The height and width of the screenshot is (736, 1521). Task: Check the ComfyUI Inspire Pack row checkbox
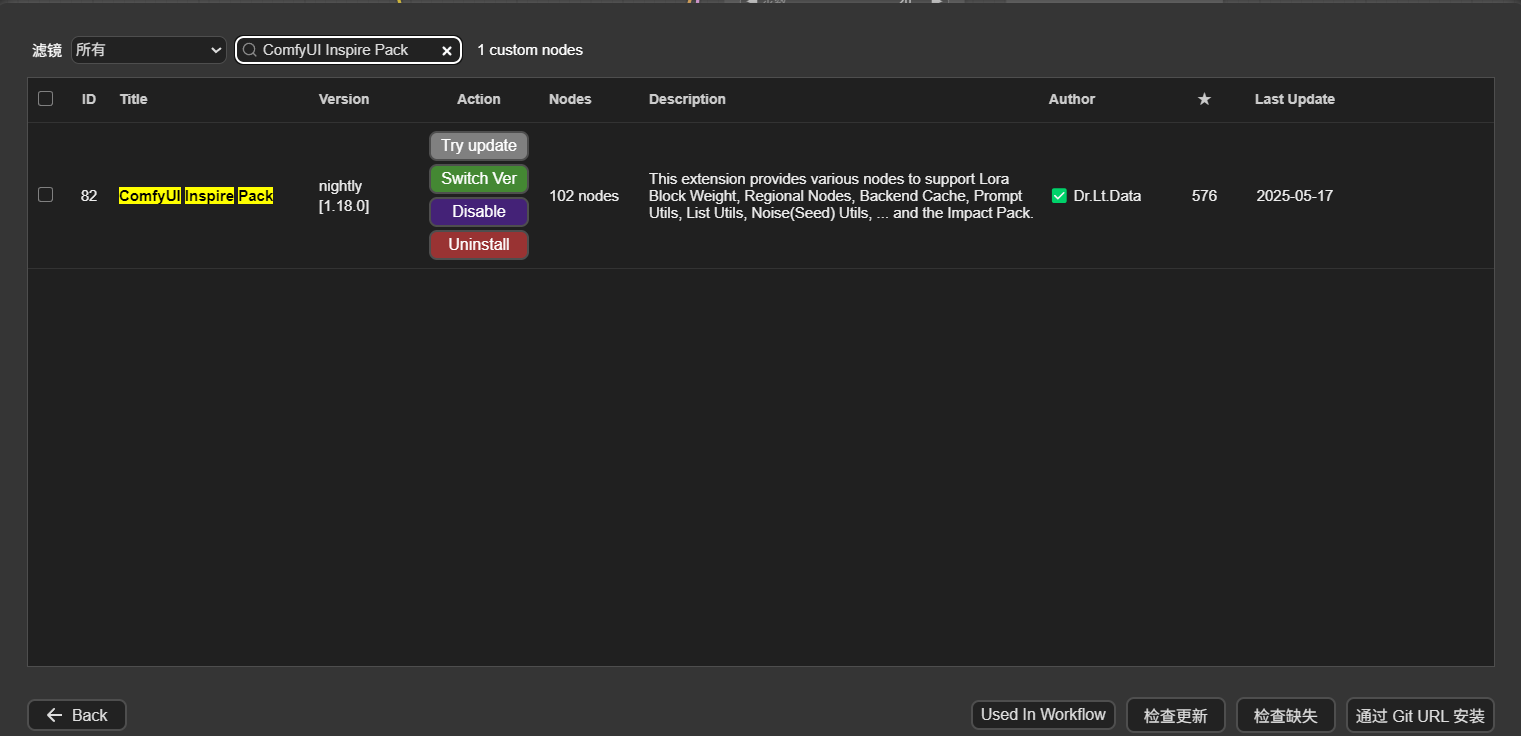pyautogui.click(x=45, y=195)
